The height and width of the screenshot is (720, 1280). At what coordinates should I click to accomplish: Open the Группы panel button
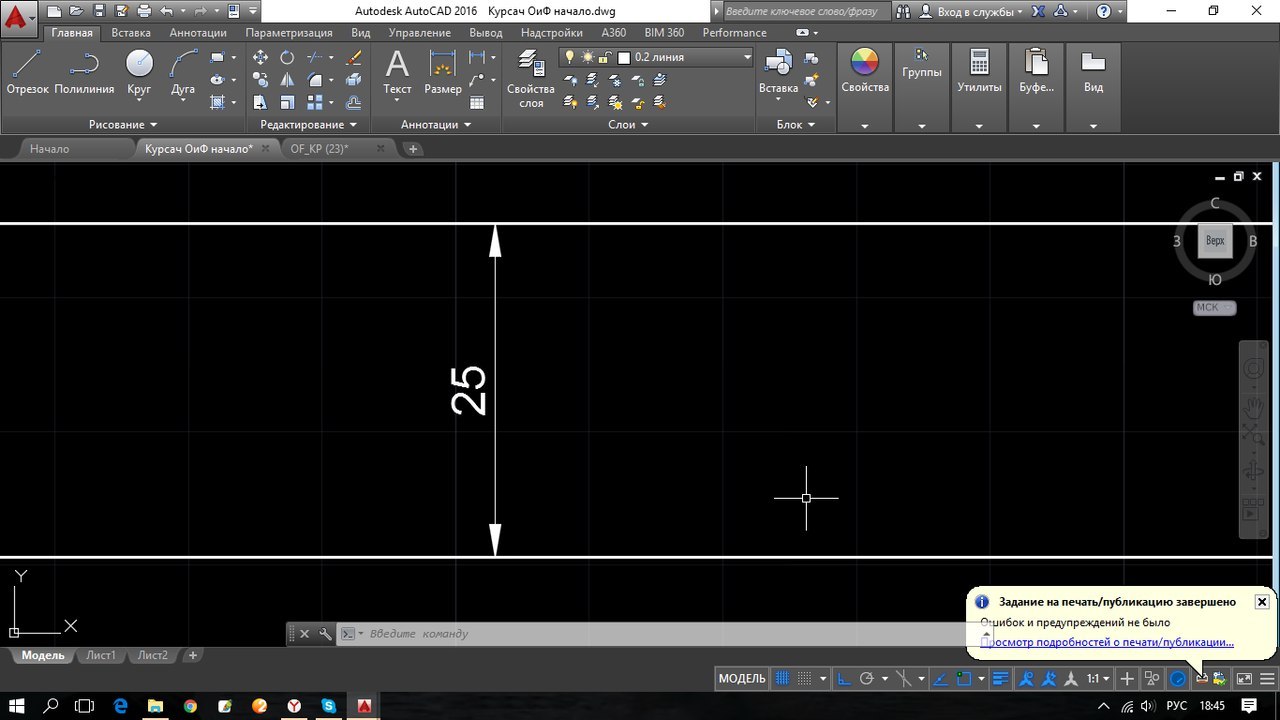(921, 87)
